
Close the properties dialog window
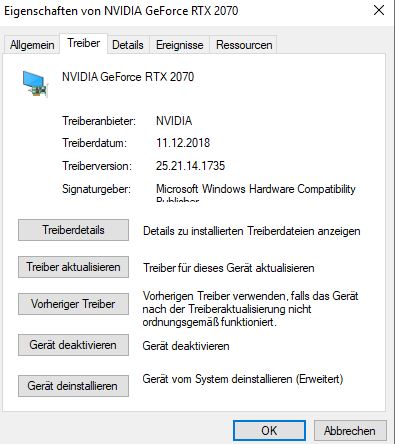[379, 11]
